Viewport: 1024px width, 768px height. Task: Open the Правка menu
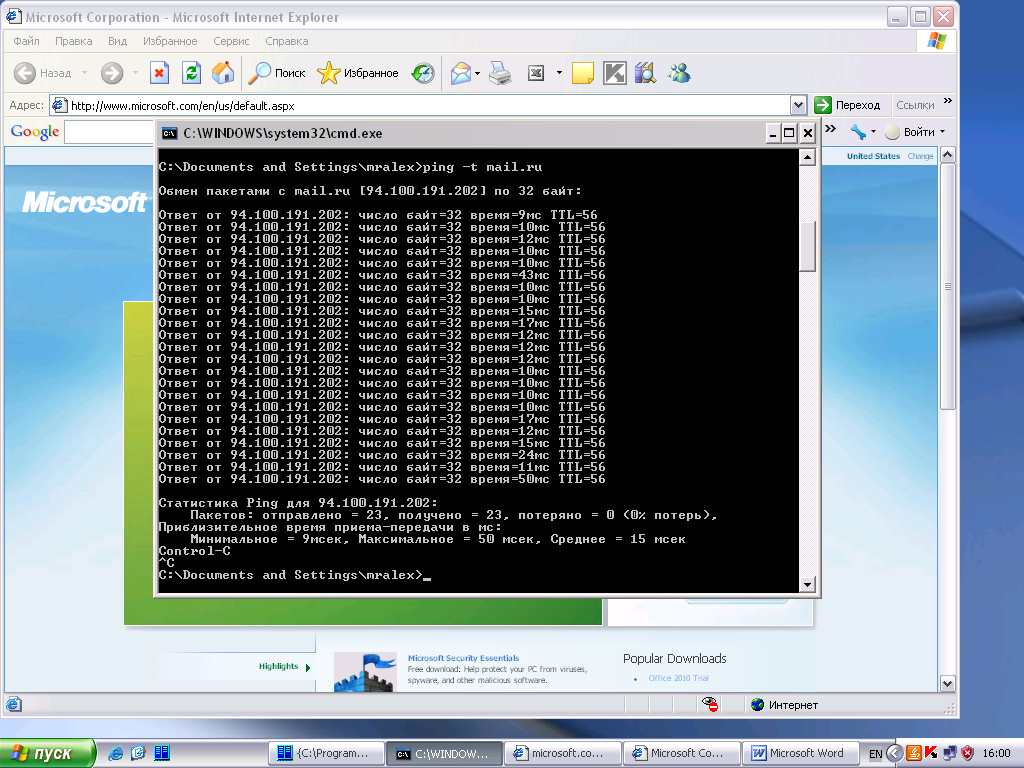(x=73, y=41)
